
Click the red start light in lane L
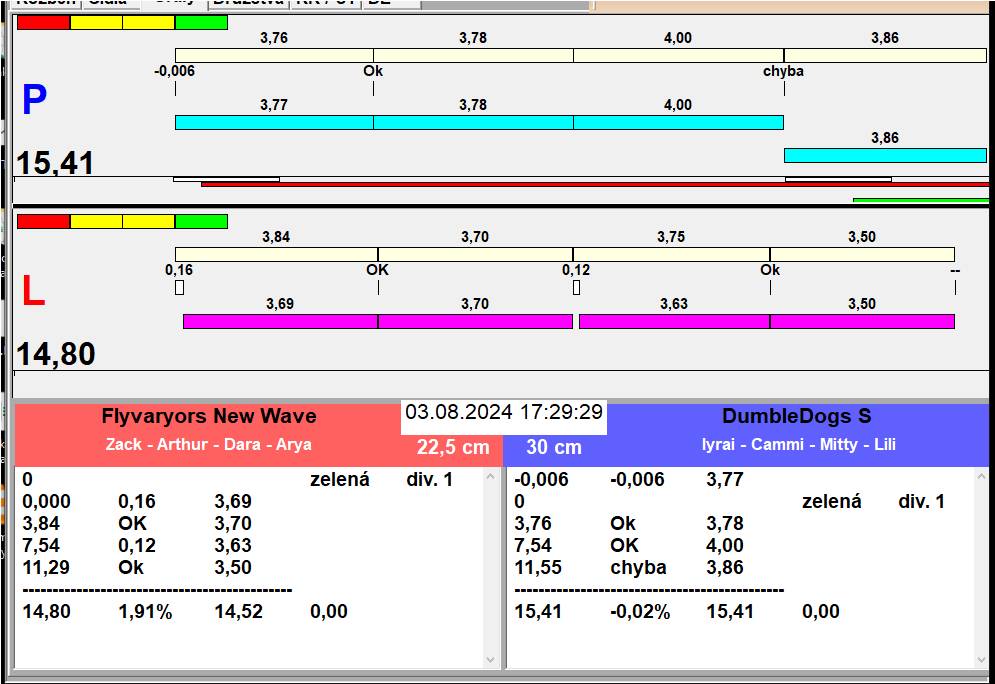[x=43, y=221]
